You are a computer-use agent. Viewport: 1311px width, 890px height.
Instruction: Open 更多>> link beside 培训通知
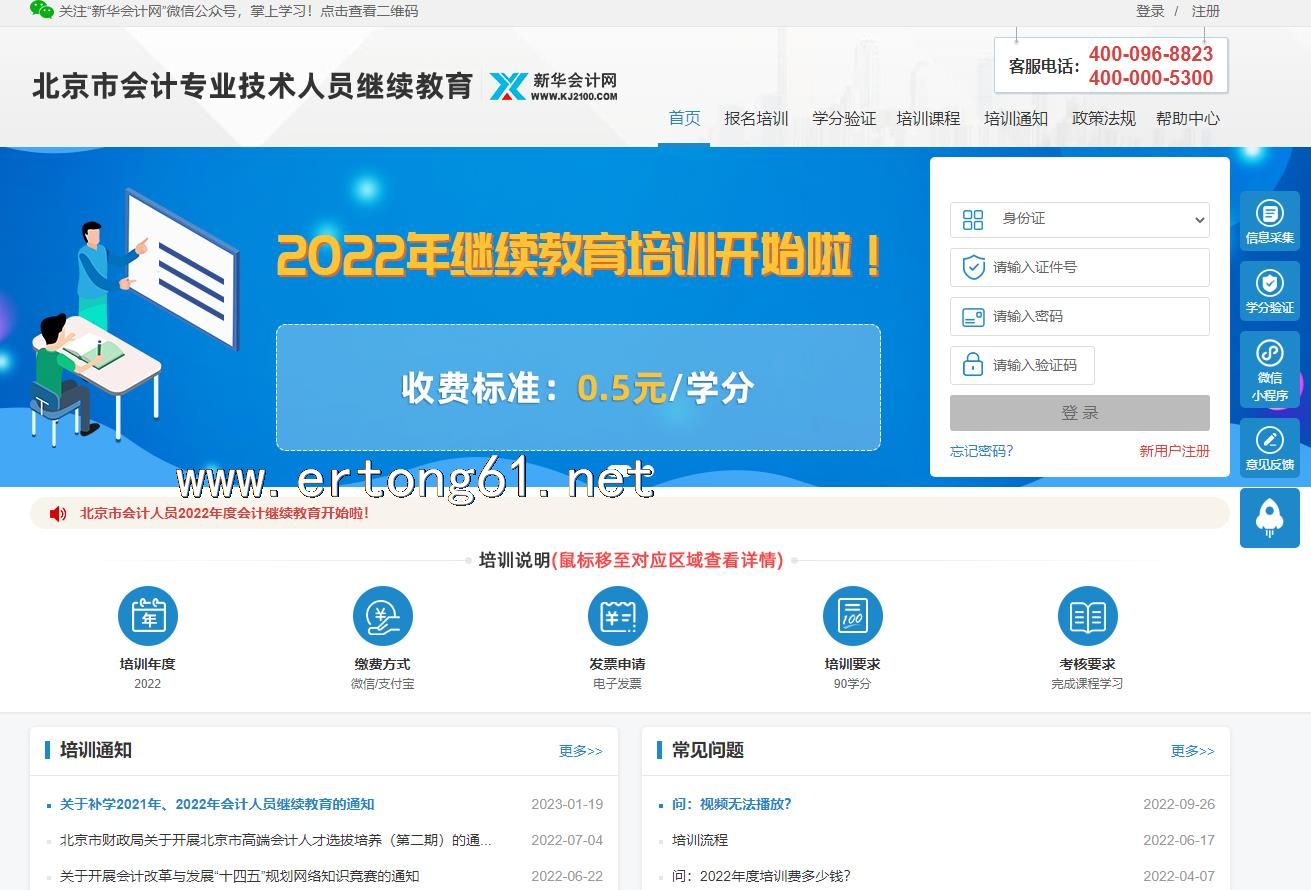tap(580, 751)
